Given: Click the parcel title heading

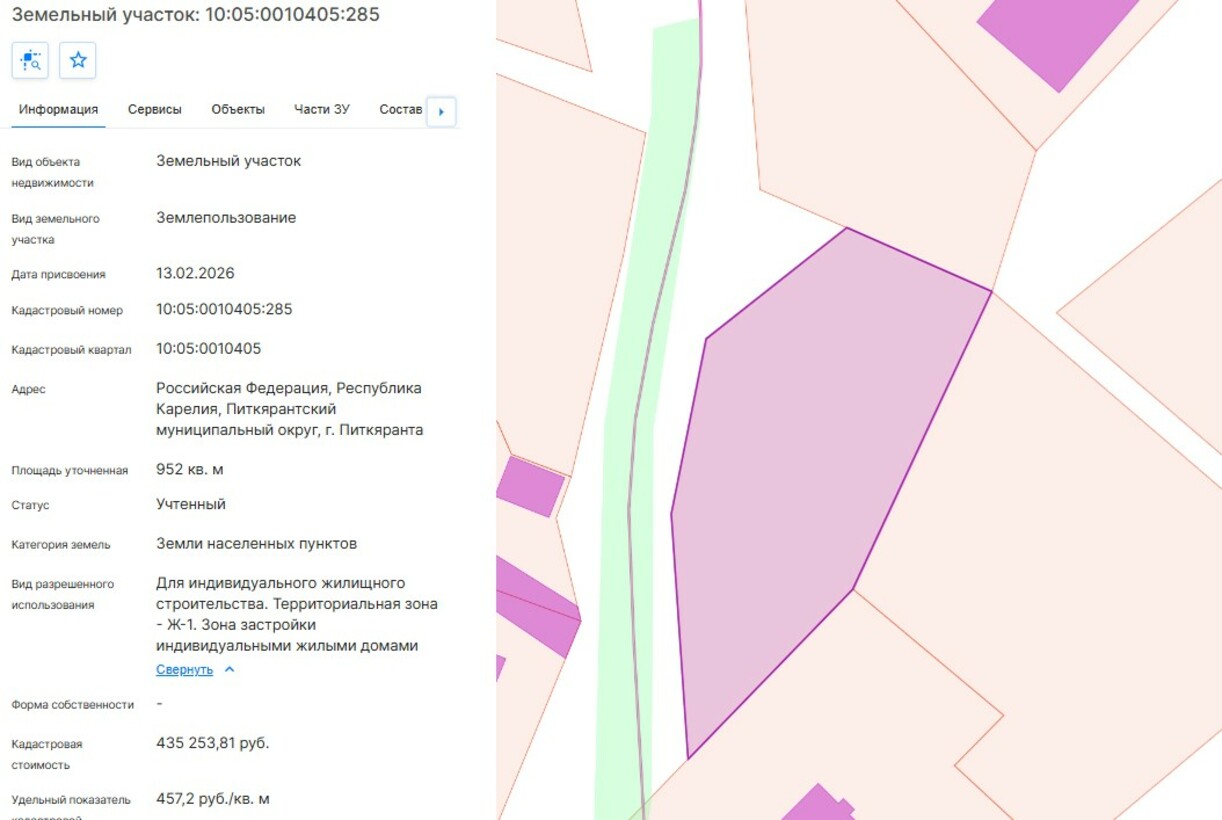Looking at the screenshot, I should click(x=195, y=15).
